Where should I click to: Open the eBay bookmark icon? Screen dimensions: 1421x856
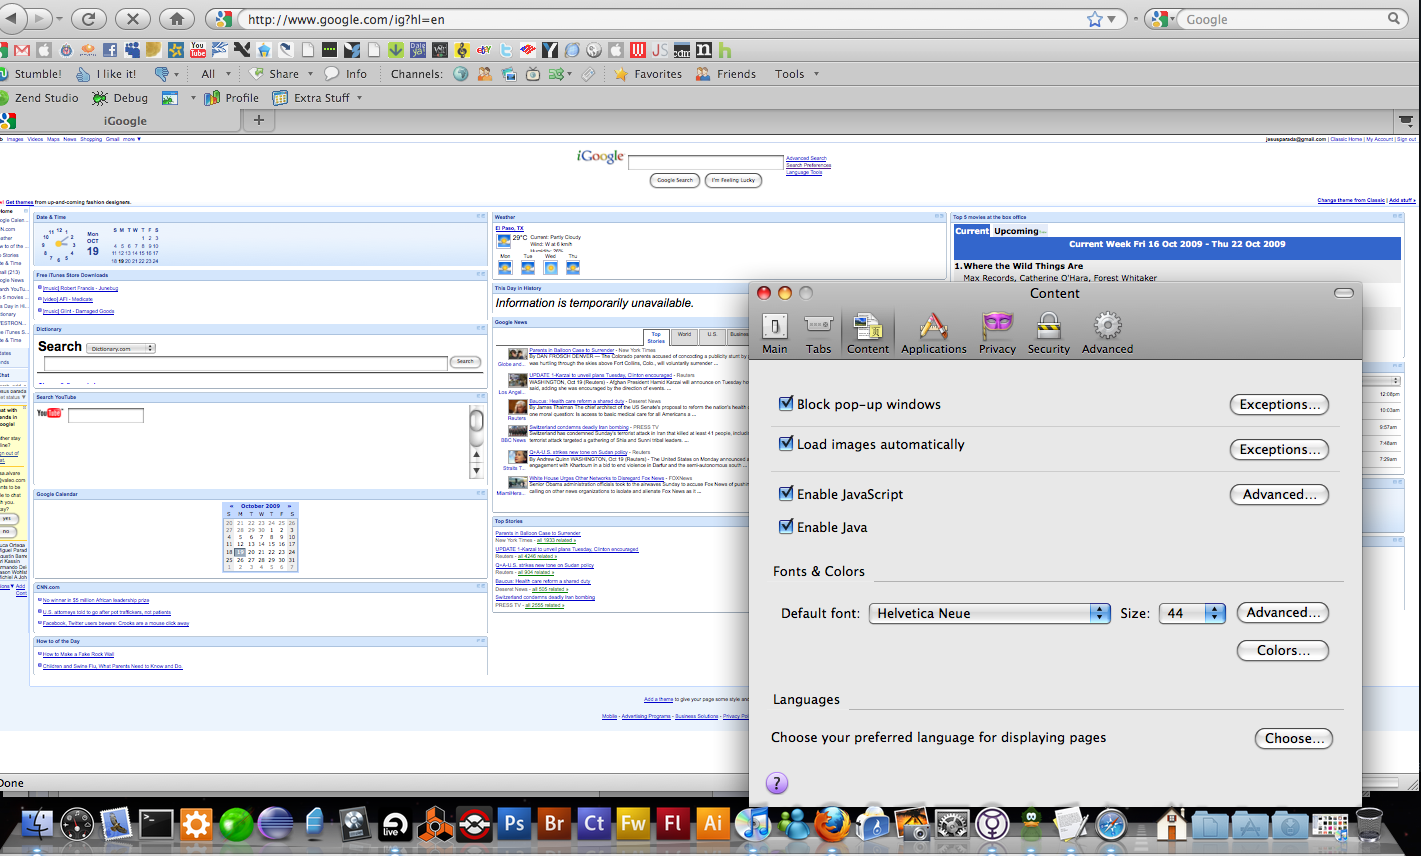pyautogui.click(x=485, y=49)
